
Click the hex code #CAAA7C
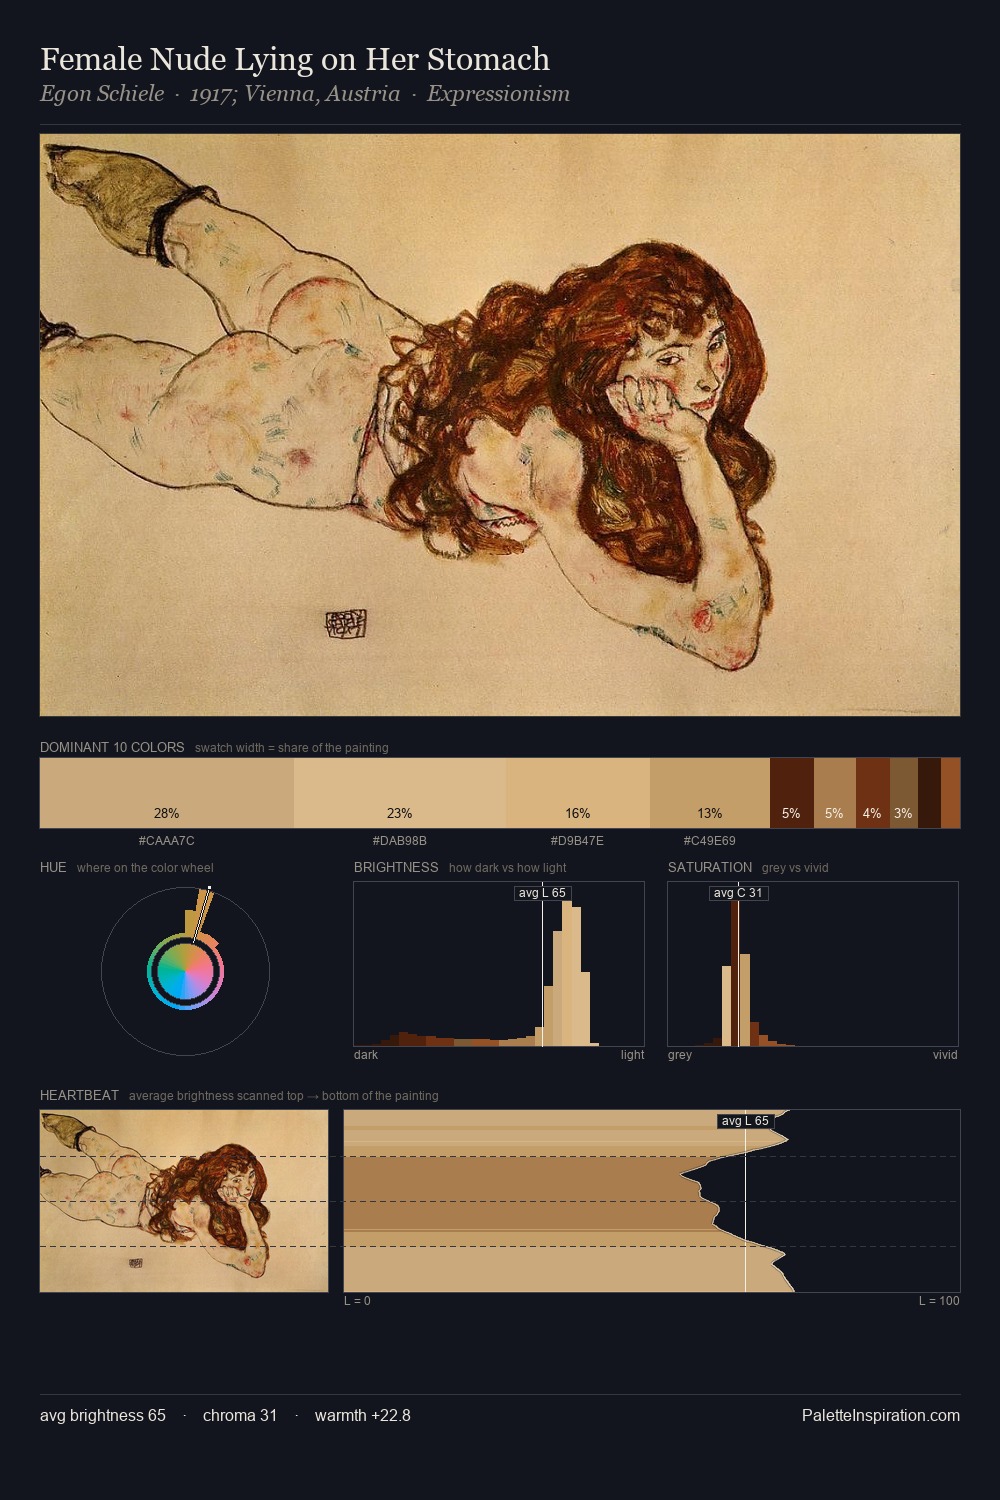click(167, 841)
